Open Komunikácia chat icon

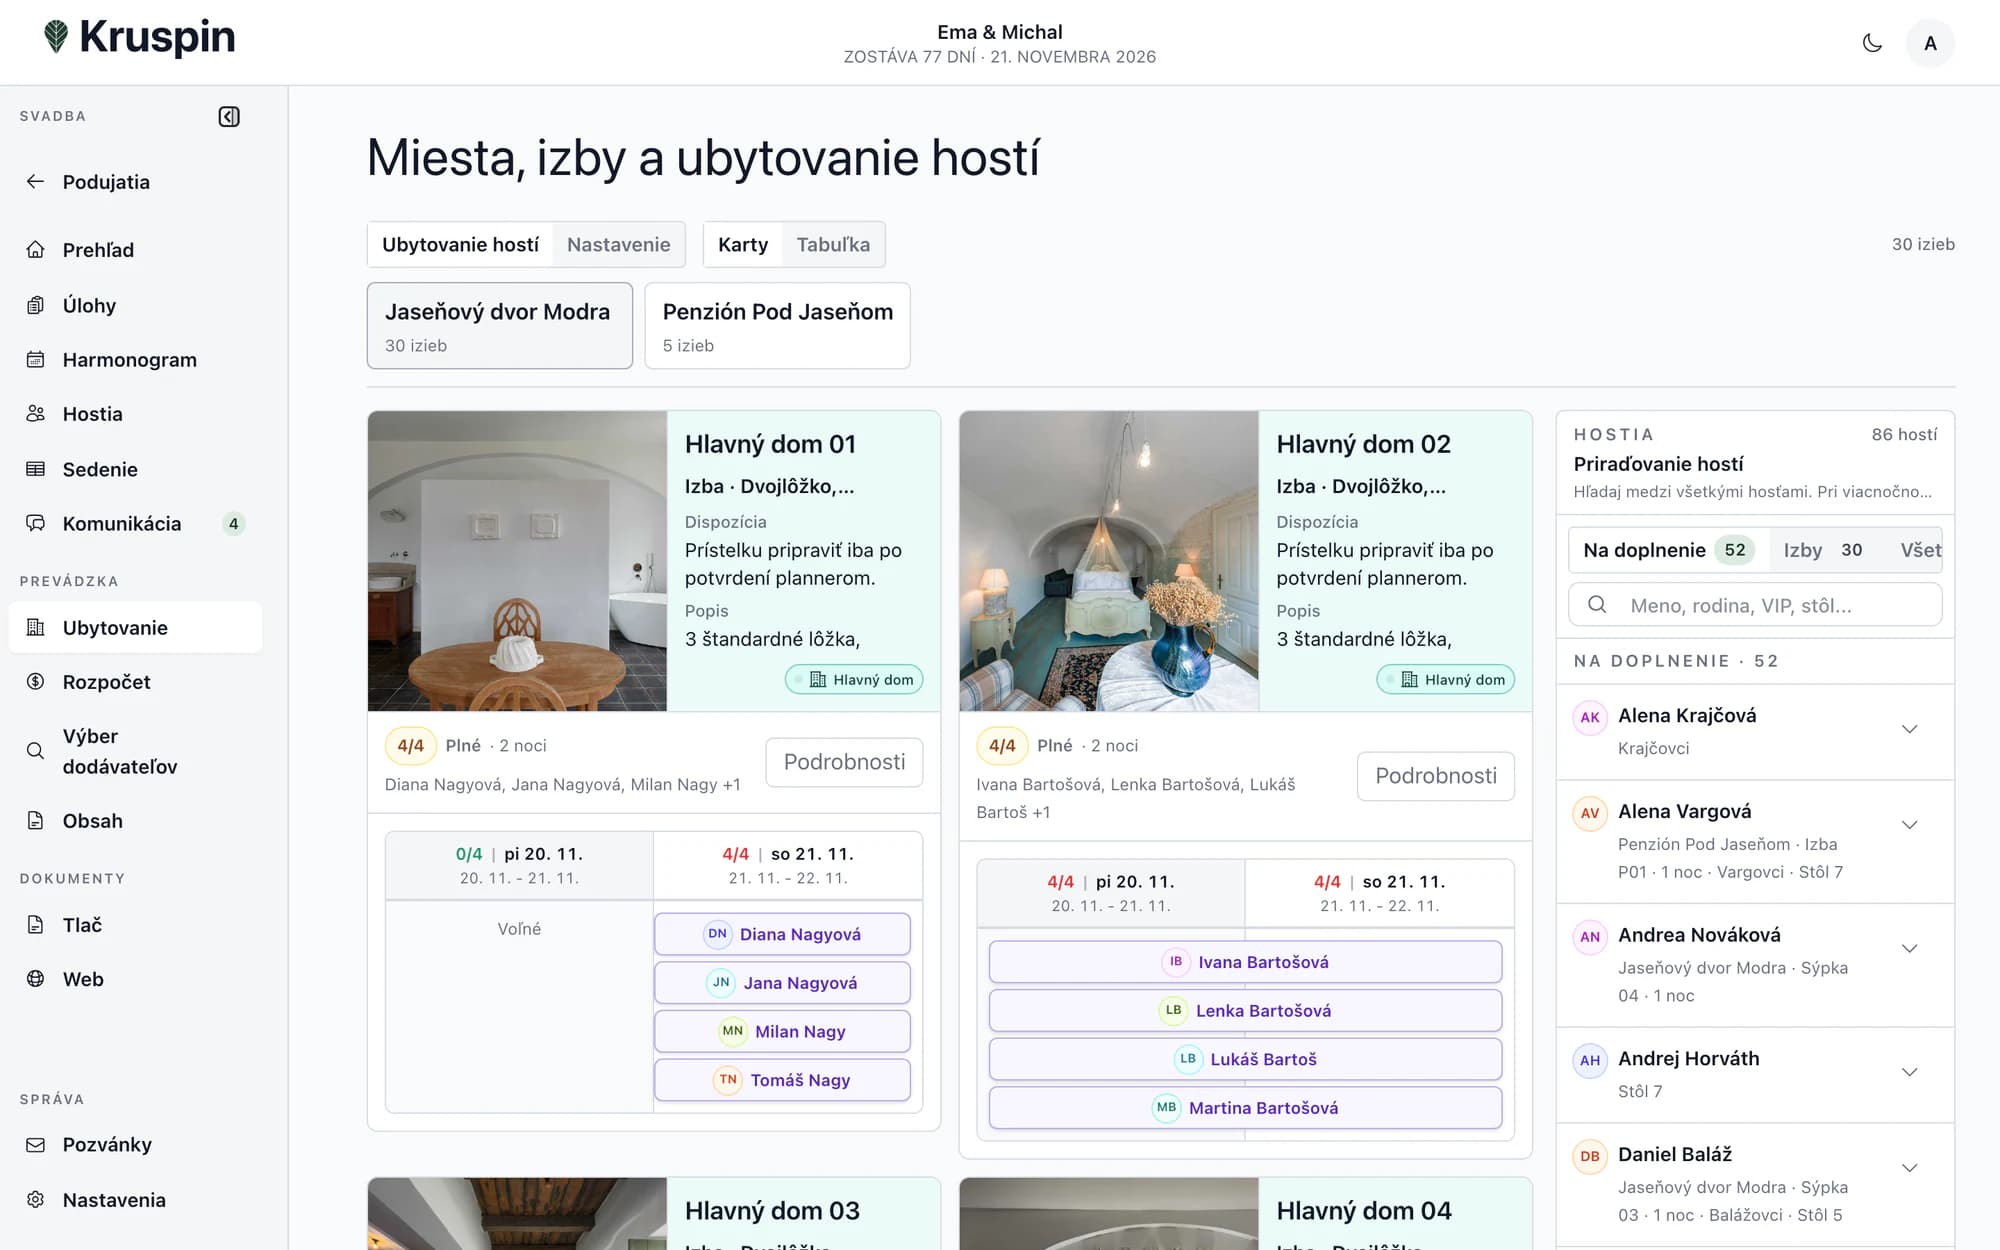click(36, 523)
